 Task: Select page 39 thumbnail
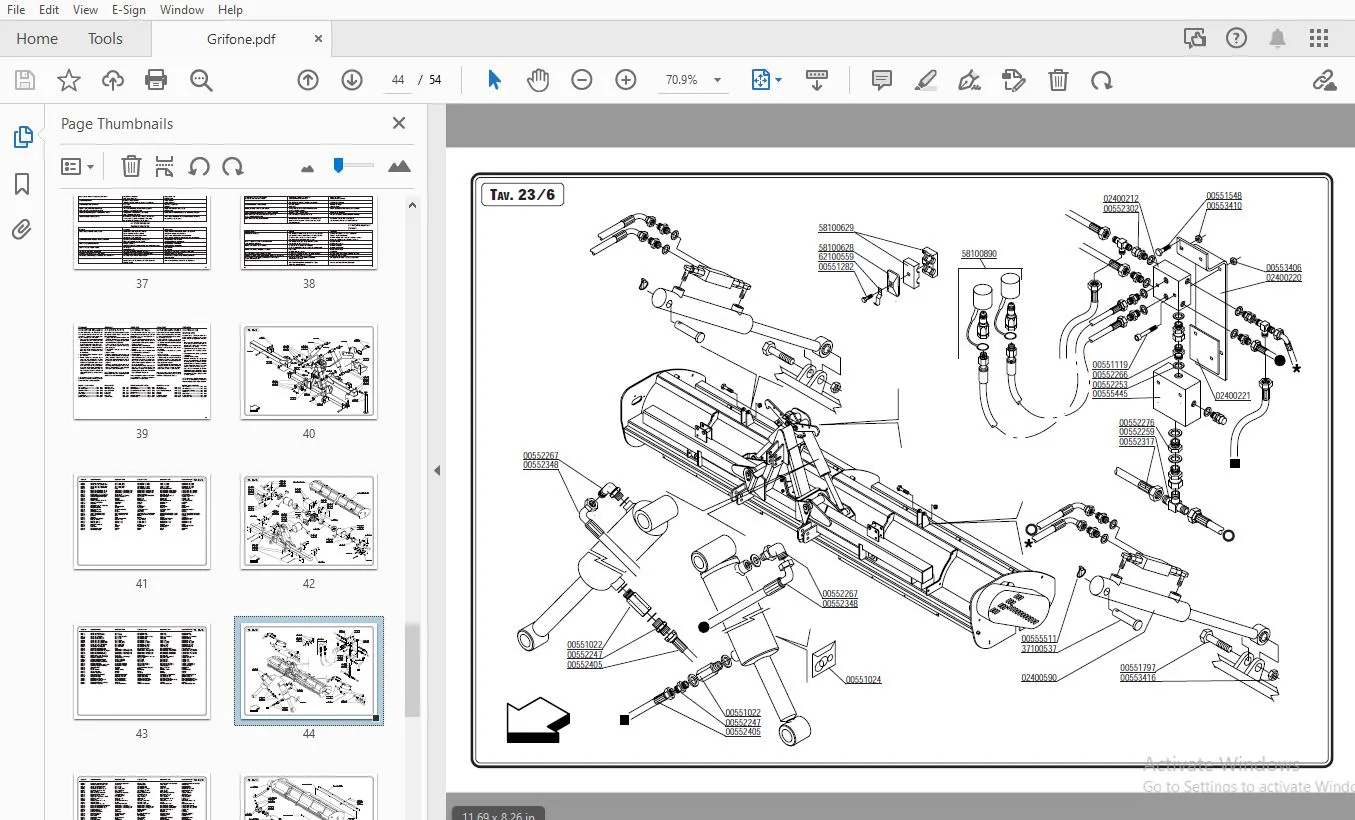coord(142,371)
